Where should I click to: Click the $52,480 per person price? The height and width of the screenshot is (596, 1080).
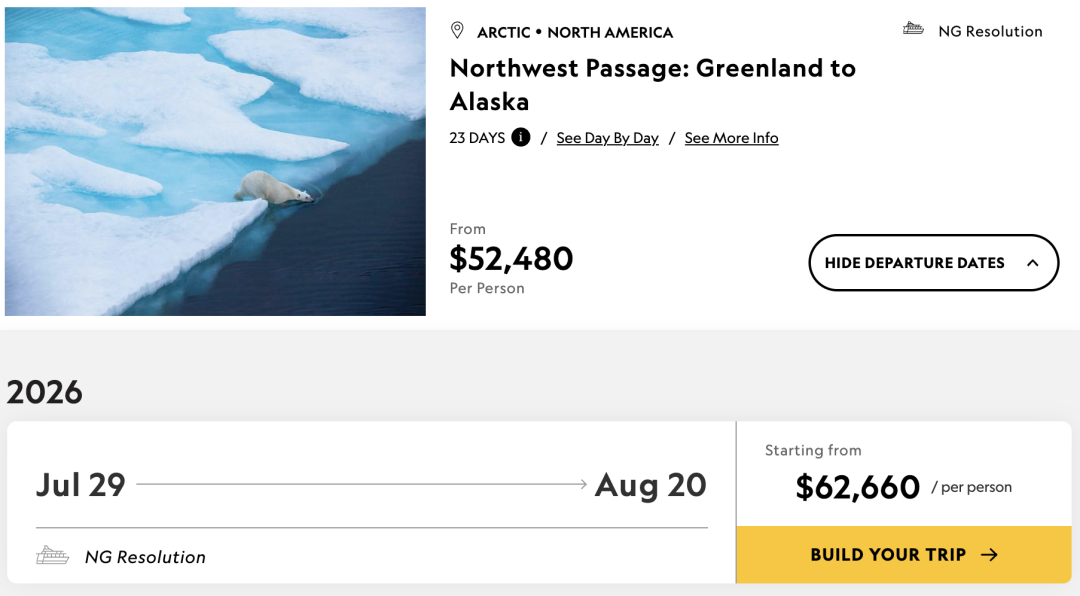[x=511, y=259]
